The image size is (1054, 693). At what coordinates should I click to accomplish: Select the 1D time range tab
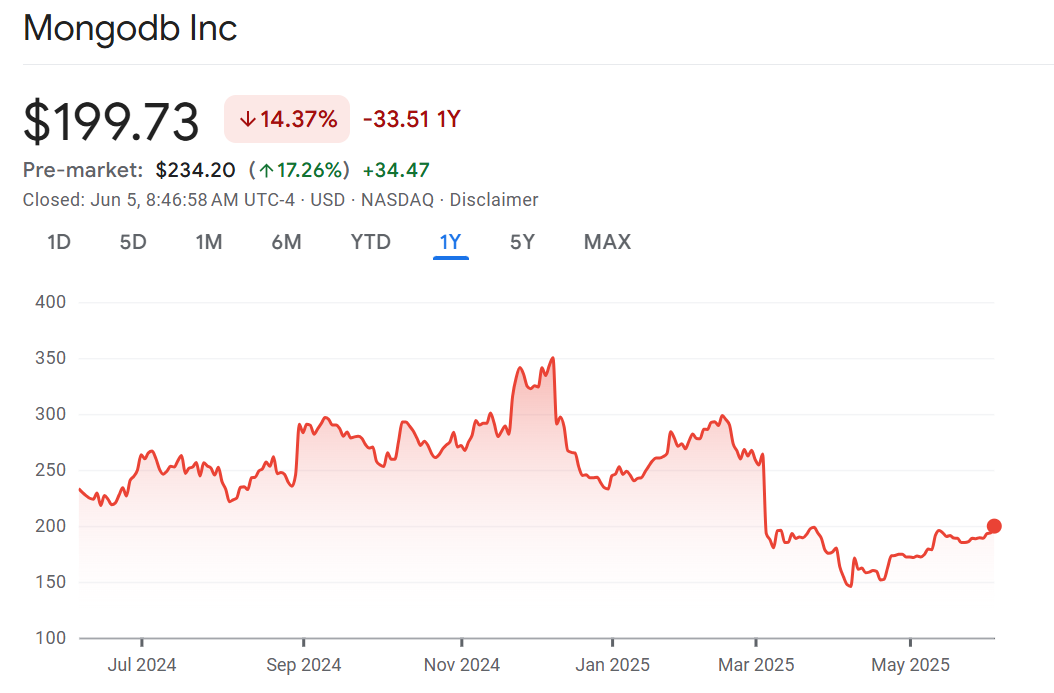(x=59, y=242)
